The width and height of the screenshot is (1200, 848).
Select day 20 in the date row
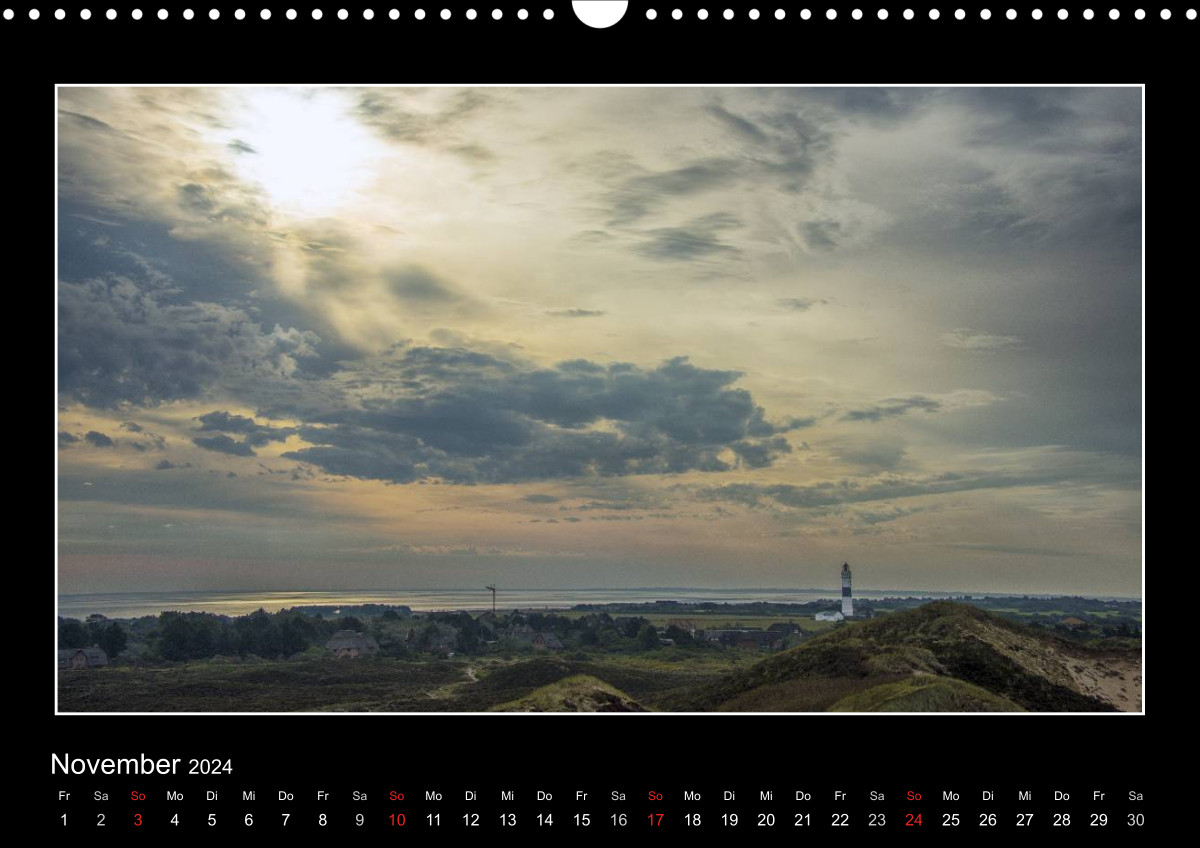point(766,820)
